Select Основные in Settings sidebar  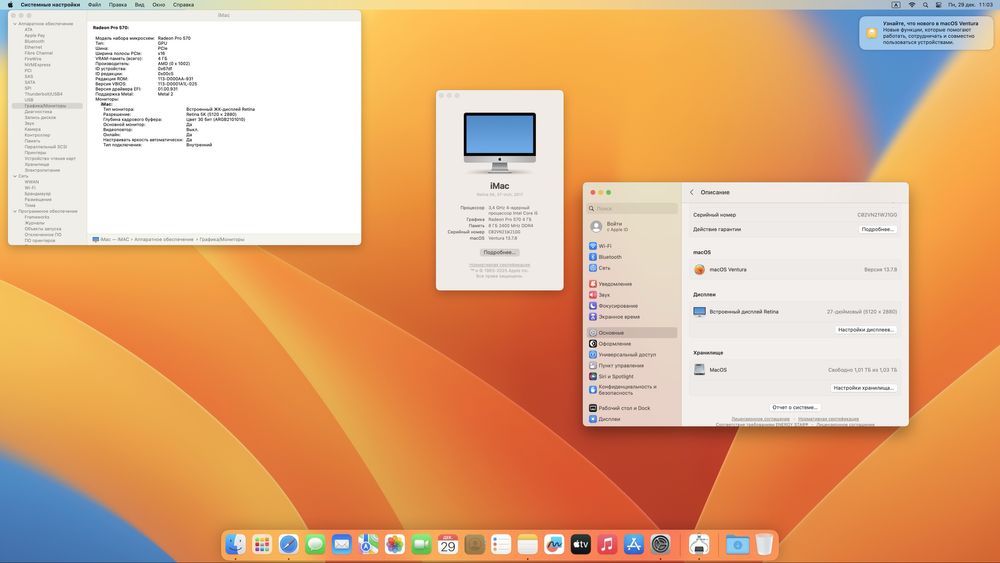(632, 333)
